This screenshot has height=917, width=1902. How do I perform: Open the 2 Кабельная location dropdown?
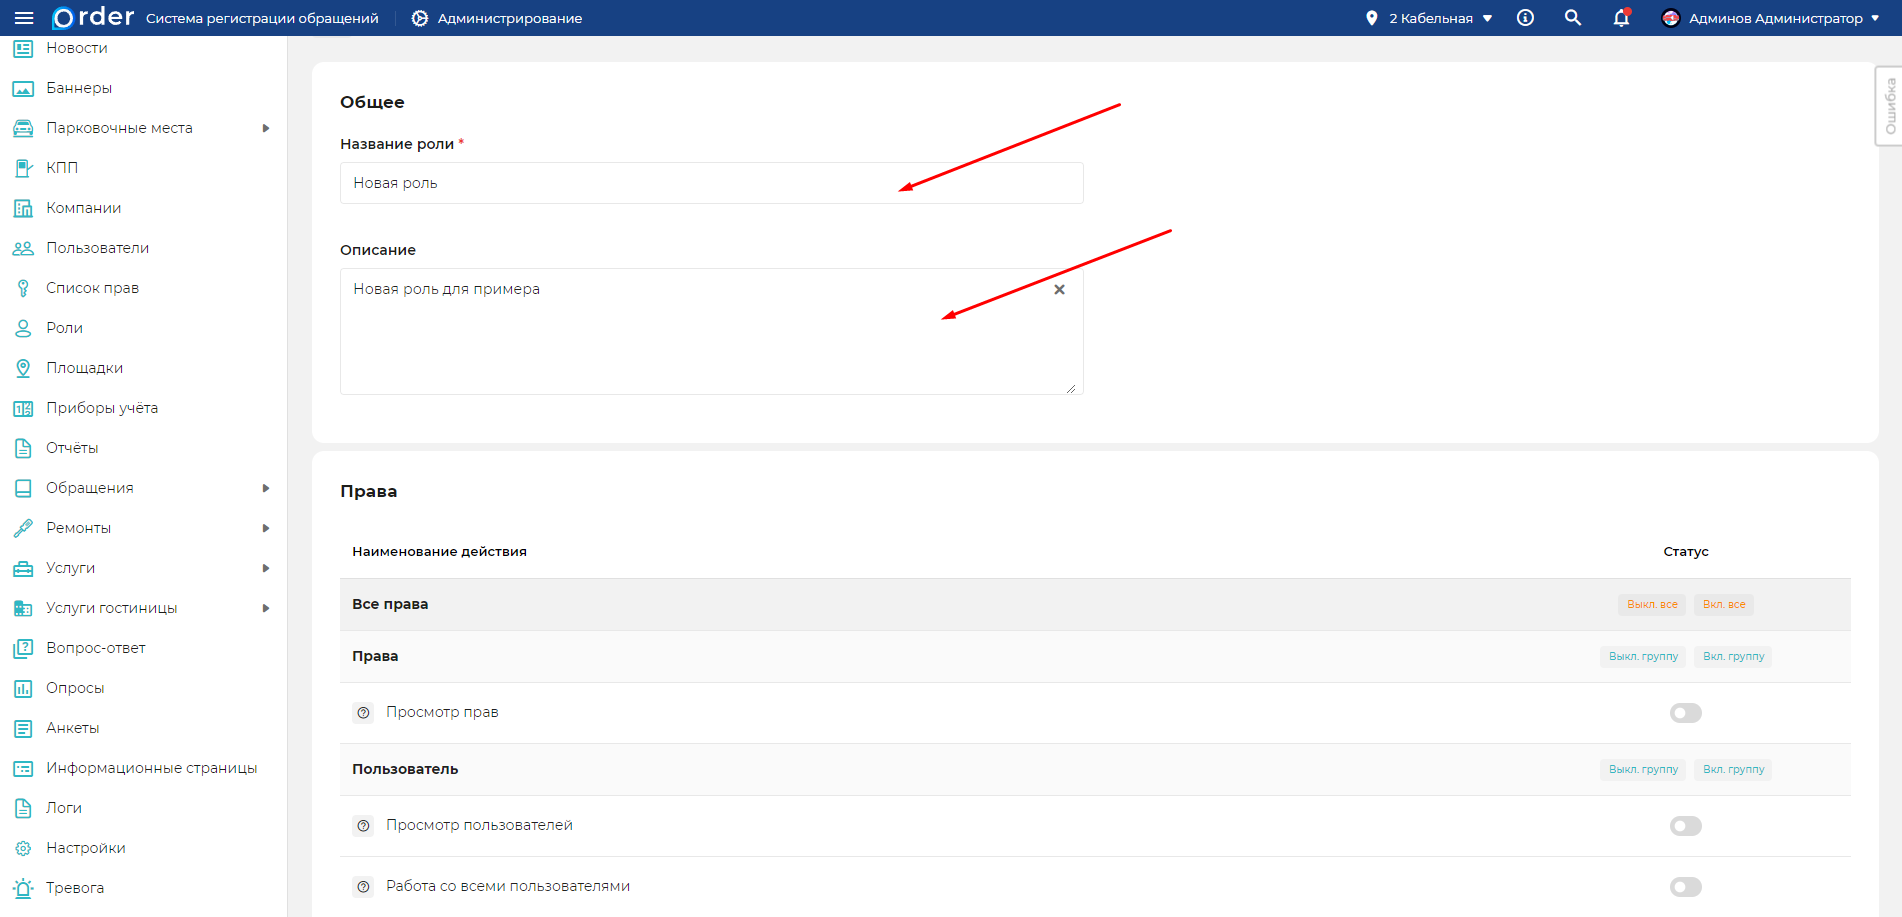[1431, 18]
